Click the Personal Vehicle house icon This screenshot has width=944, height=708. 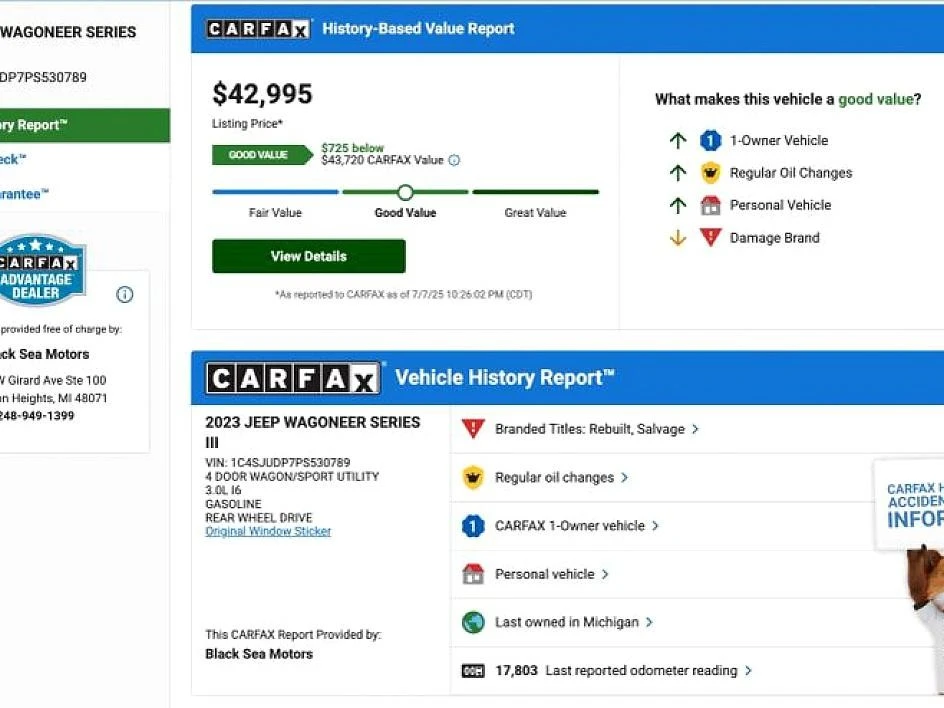point(710,205)
